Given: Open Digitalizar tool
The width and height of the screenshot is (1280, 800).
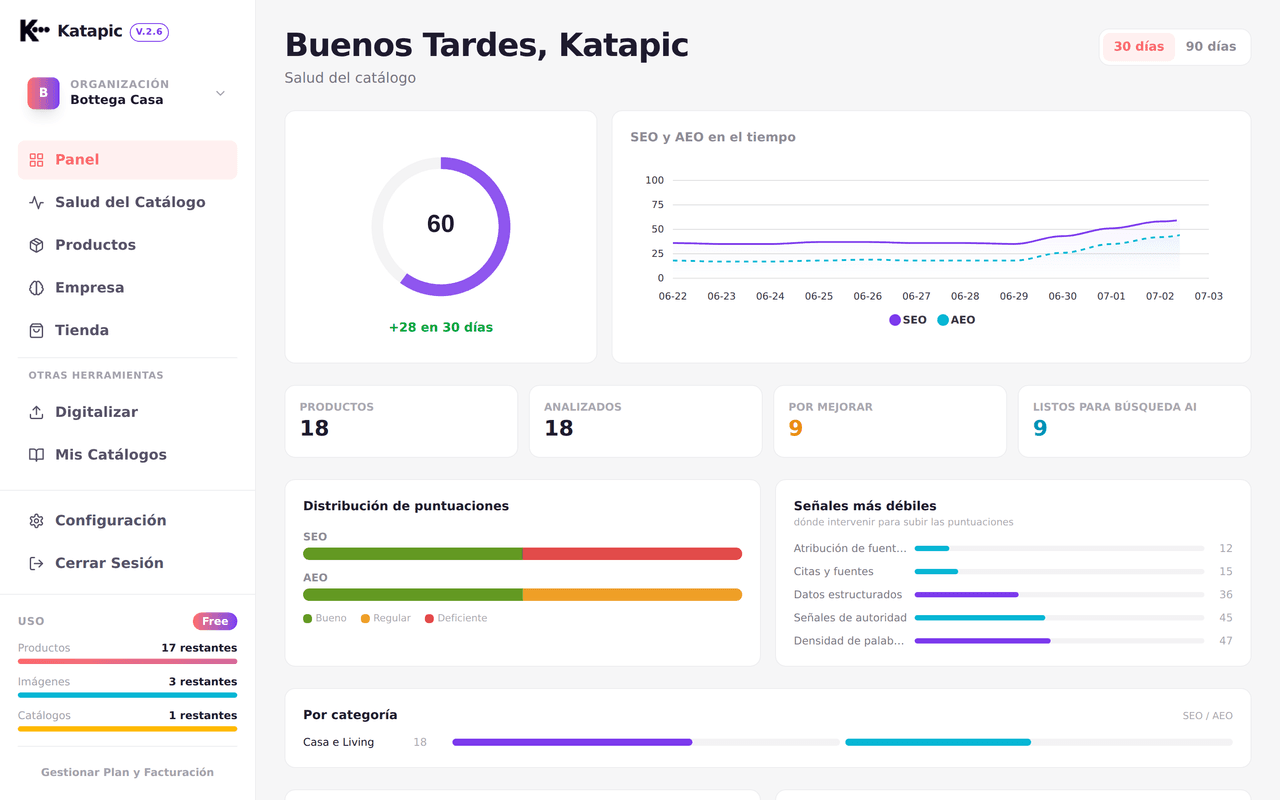Looking at the screenshot, I should pos(127,412).
